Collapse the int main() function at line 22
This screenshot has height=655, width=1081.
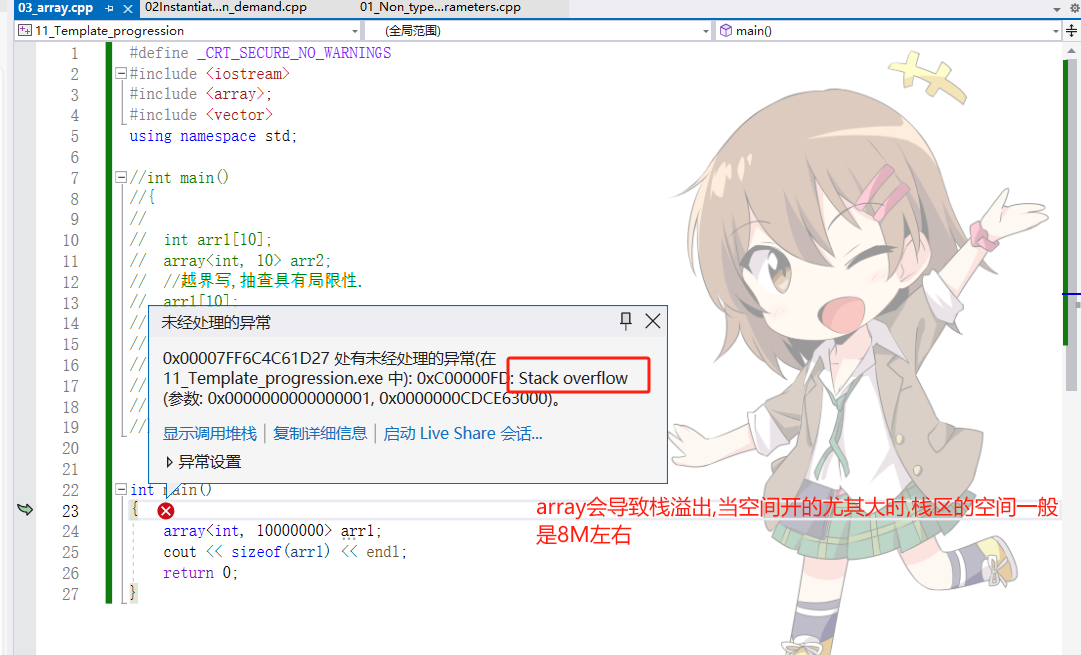click(x=121, y=489)
